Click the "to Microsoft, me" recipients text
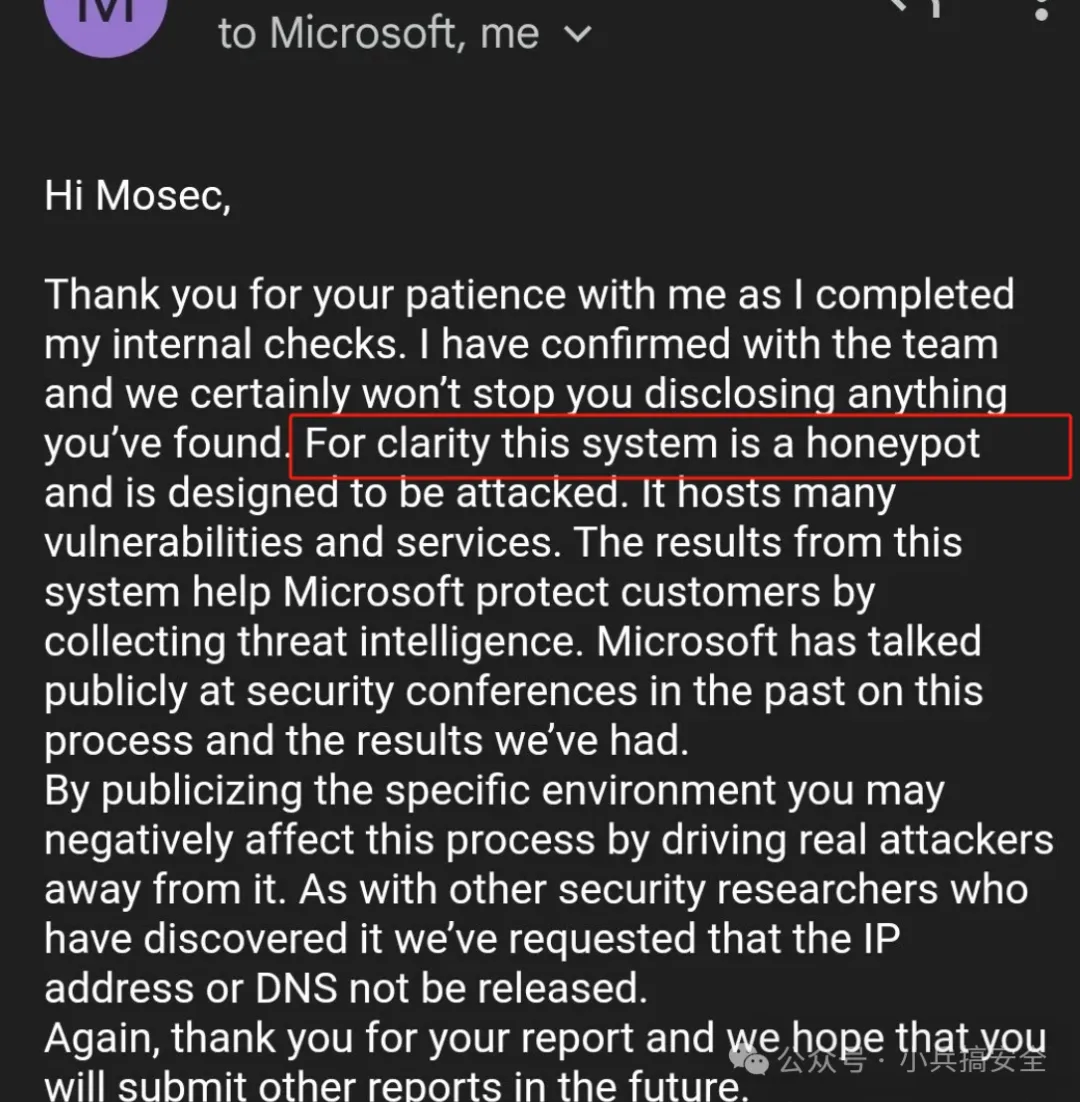Viewport: 1080px width, 1102px height. [379, 33]
